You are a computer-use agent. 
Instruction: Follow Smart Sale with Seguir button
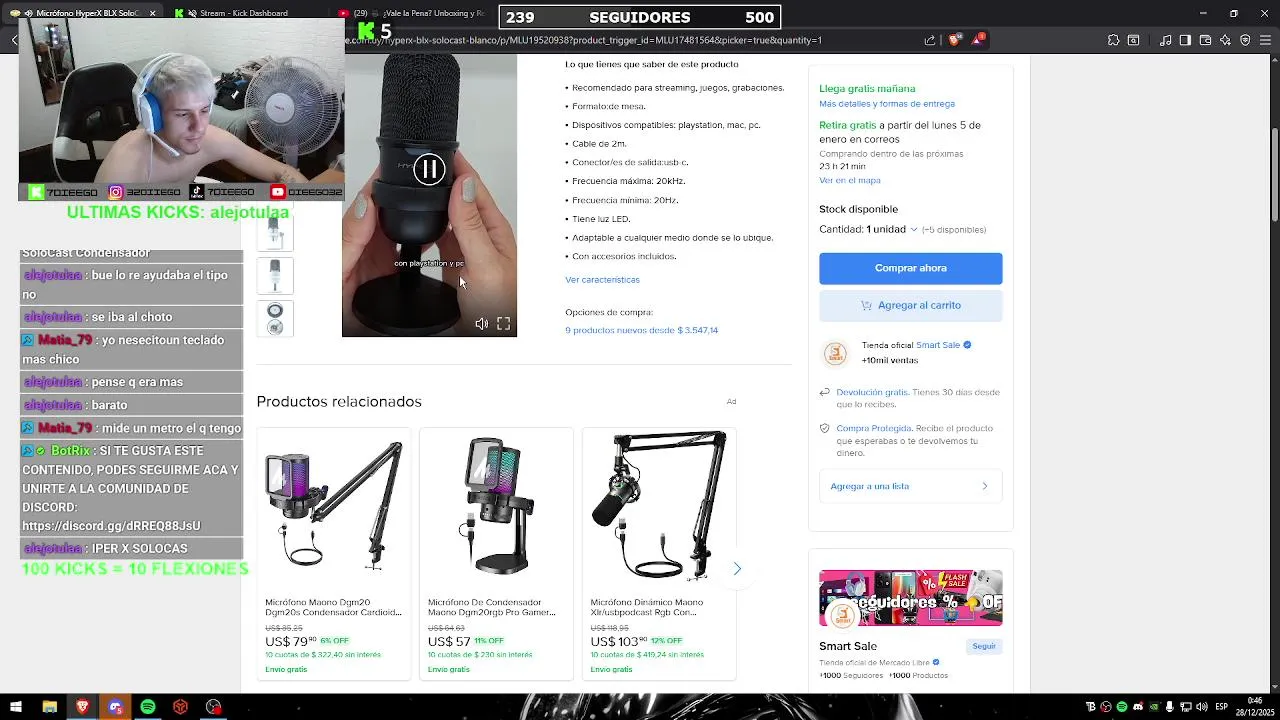pyautogui.click(x=984, y=646)
